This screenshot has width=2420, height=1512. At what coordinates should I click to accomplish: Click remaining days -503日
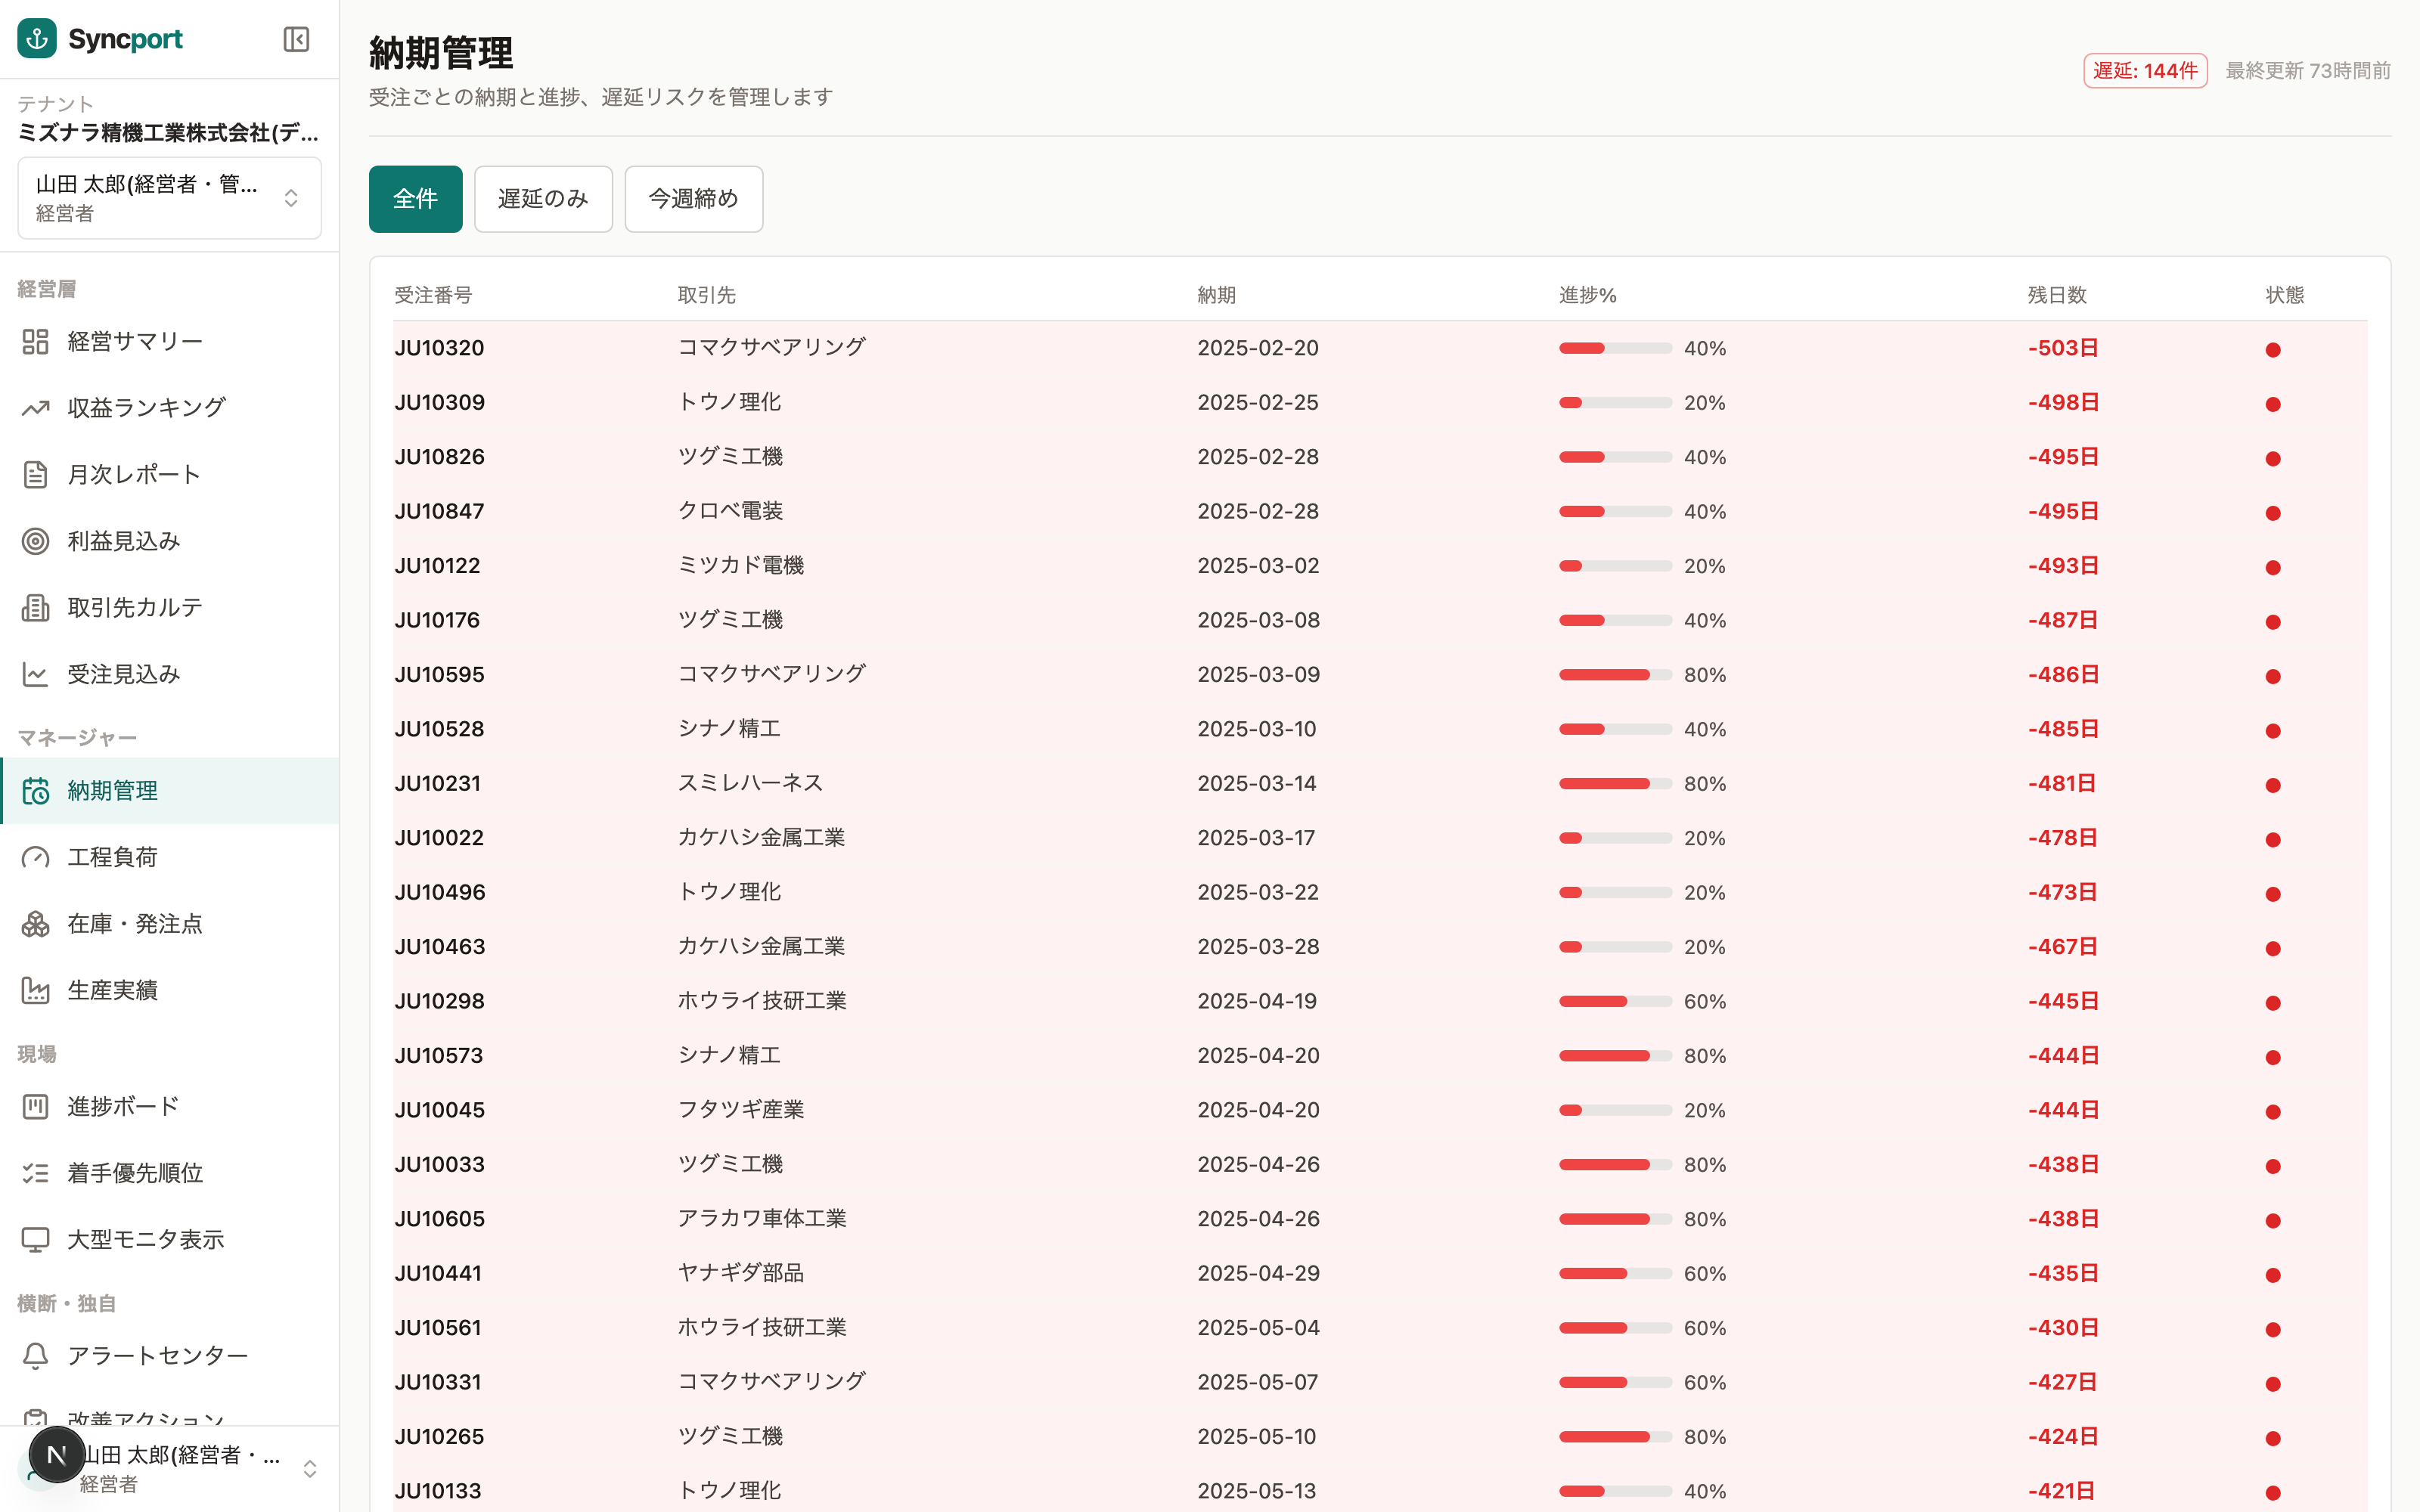pos(2063,348)
